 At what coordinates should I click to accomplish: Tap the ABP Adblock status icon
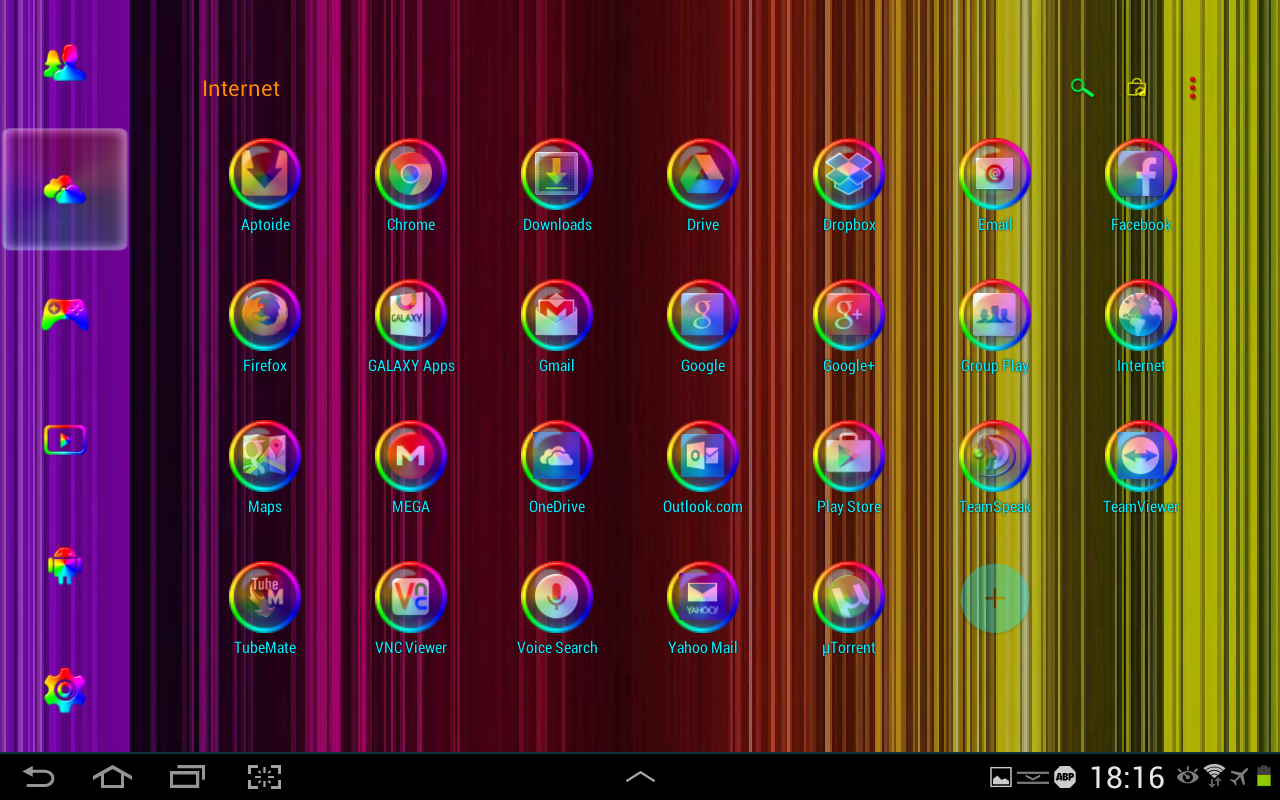point(1065,777)
